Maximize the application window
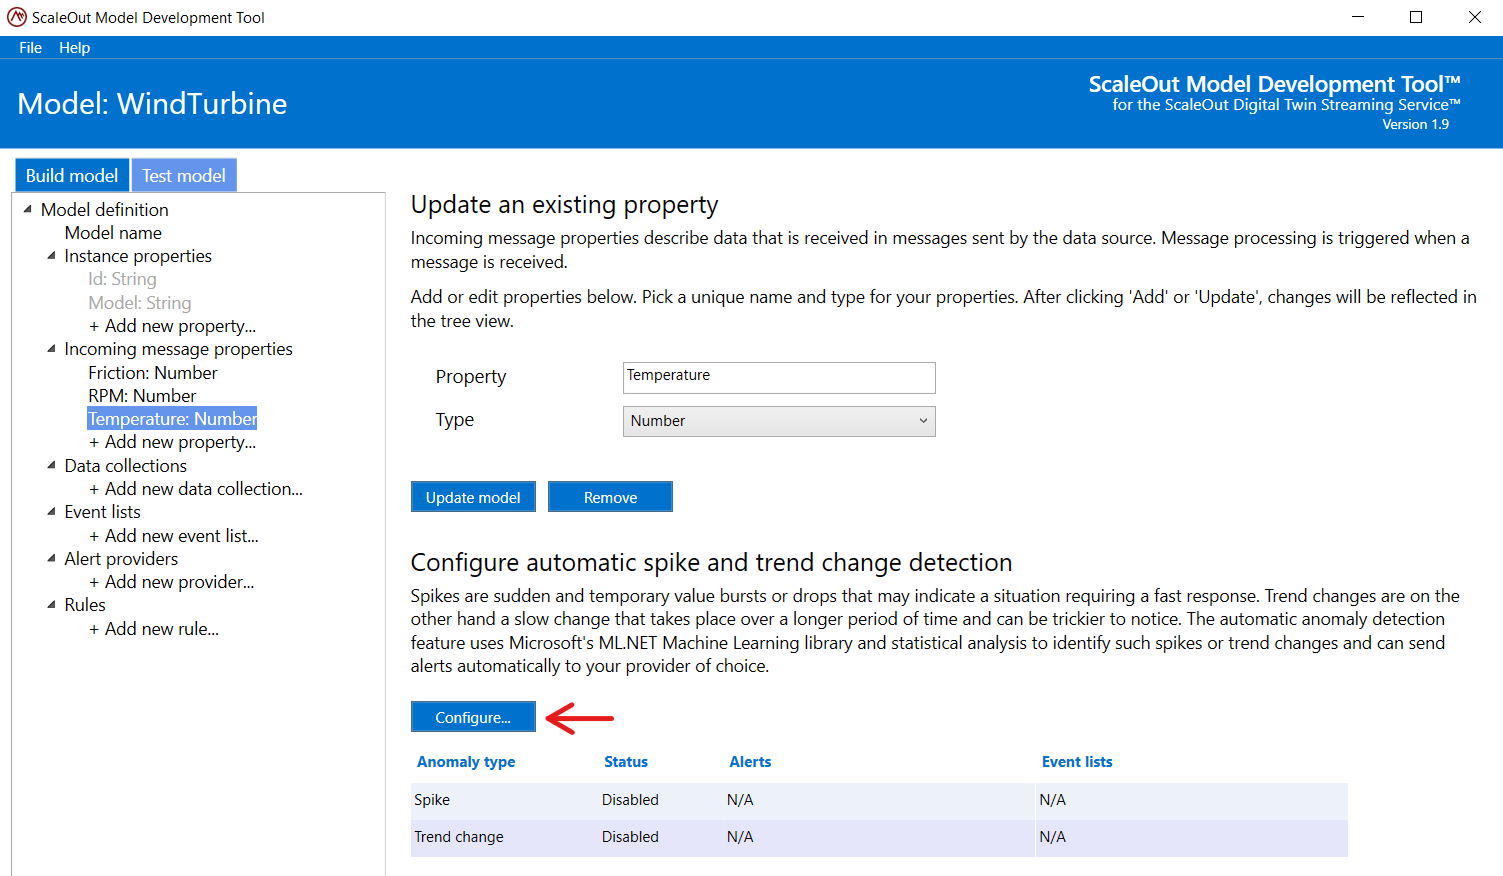 point(1416,17)
